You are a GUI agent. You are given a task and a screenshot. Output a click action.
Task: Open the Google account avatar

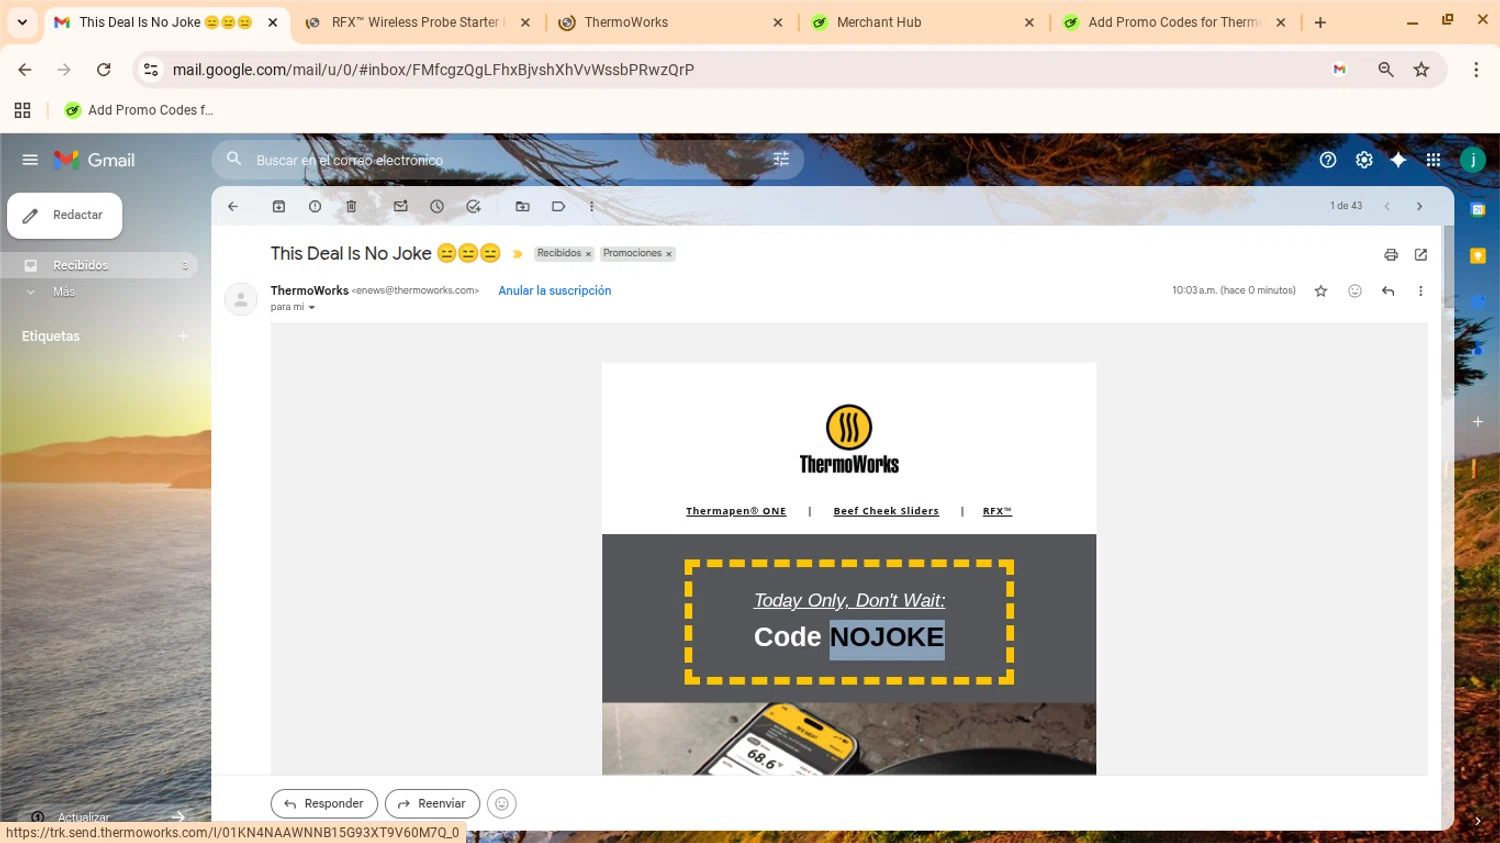click(x=1472, y=160)
